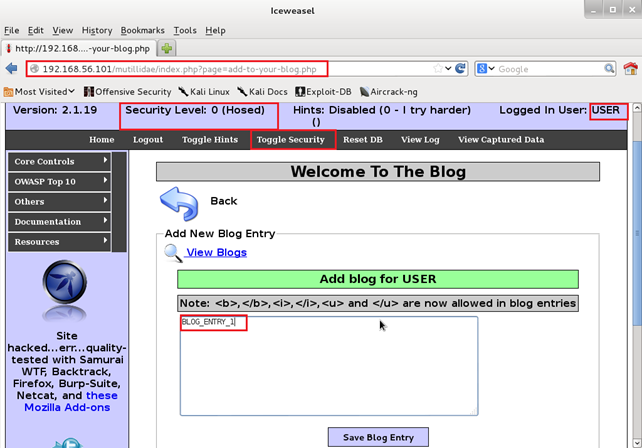Open a new tab with plus icon

click(167, 48)
